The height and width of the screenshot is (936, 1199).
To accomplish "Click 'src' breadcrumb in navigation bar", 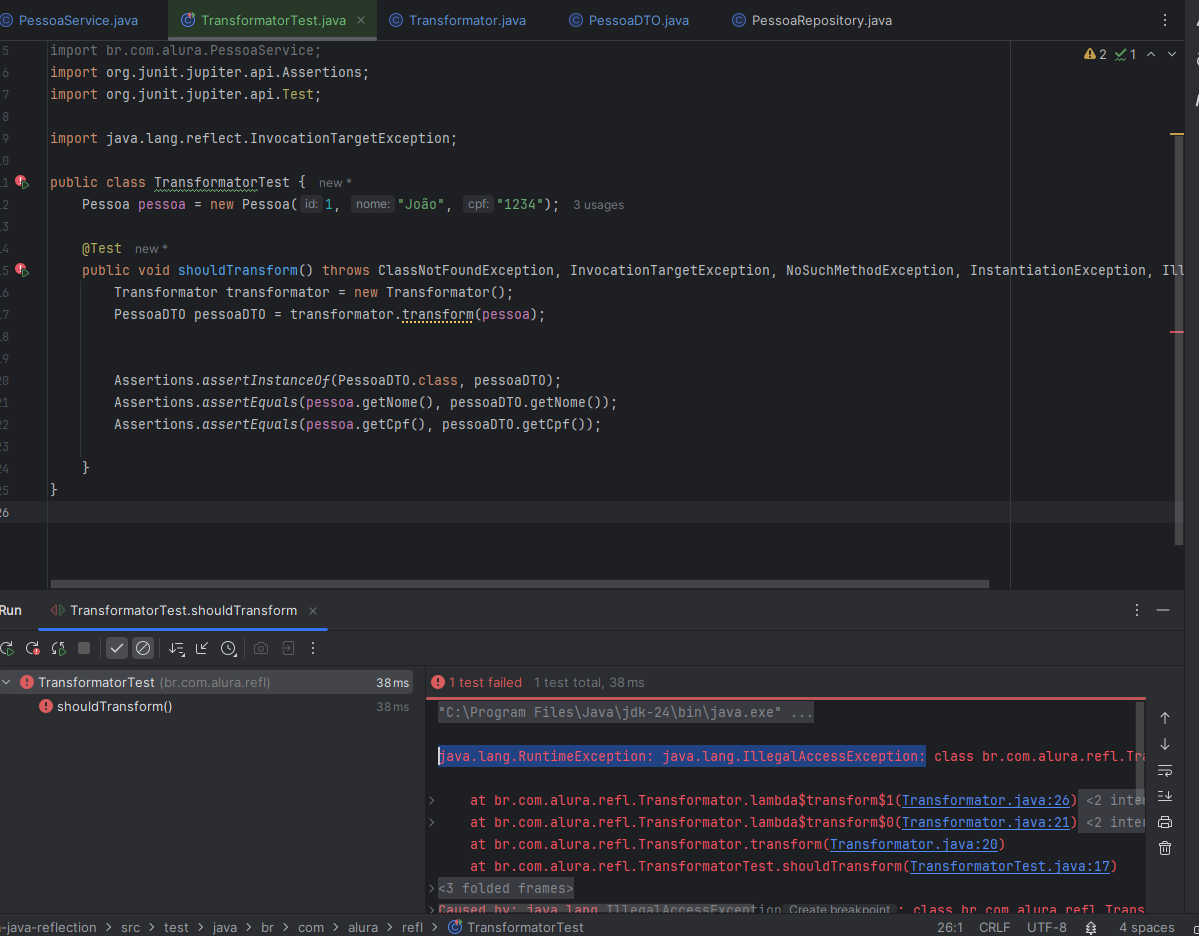I will tap(130, 928).
